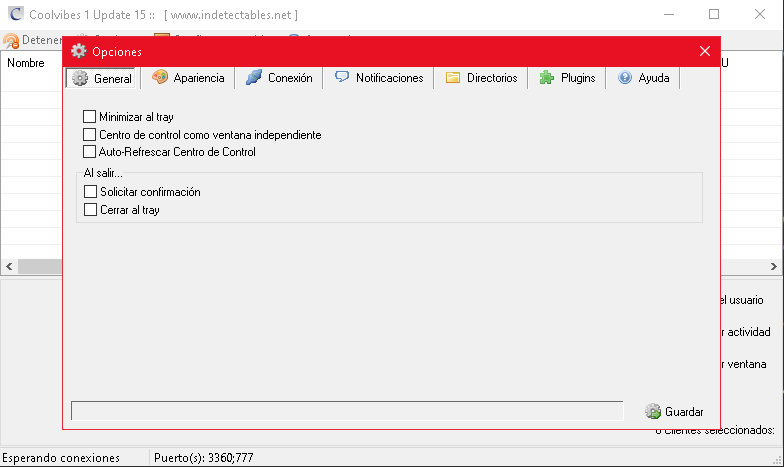Check Auto-Refrescar Centro de Control
This screenshot has height=467, width=784.
[x=91, y=152]
